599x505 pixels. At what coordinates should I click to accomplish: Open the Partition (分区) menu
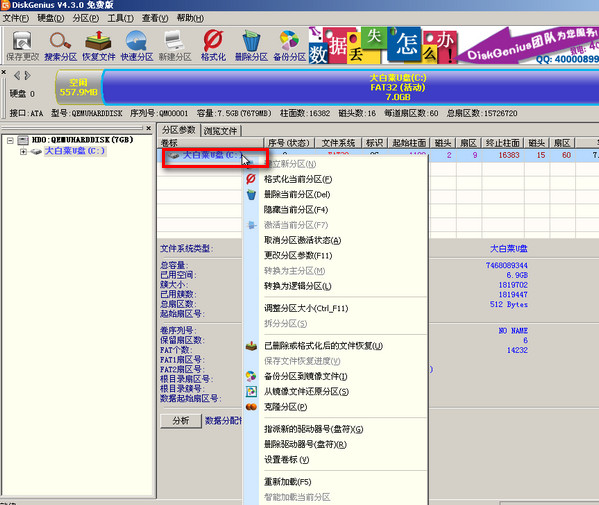86,18
